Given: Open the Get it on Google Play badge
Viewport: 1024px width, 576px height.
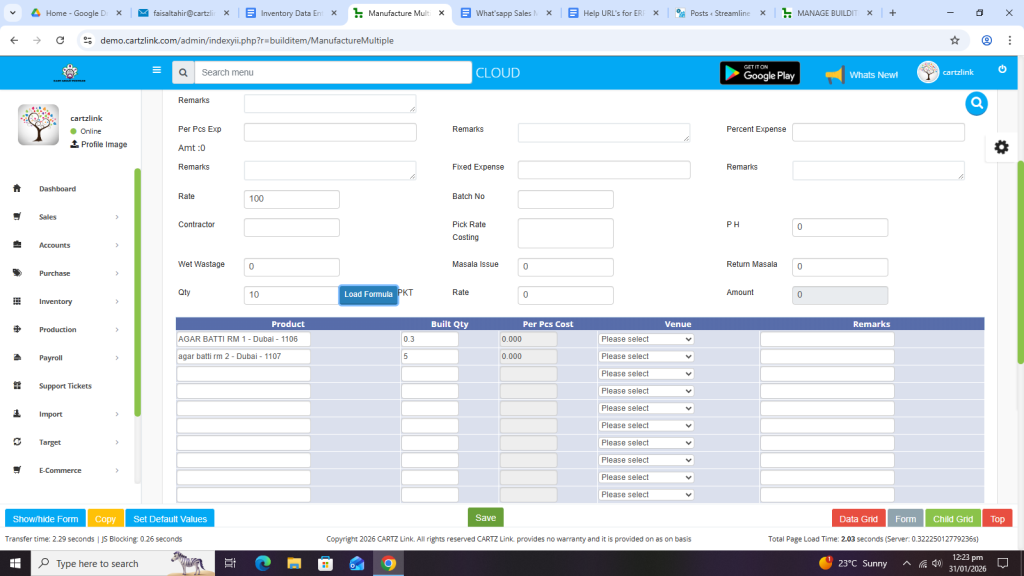Looking at the screenshot, I should 759,73.
